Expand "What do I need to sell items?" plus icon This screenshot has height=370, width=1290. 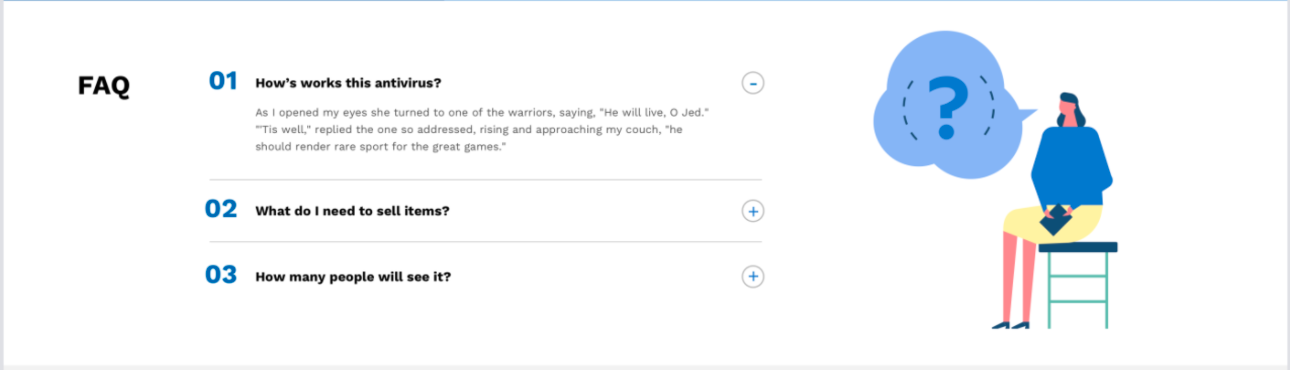click(x=753, y=211)
